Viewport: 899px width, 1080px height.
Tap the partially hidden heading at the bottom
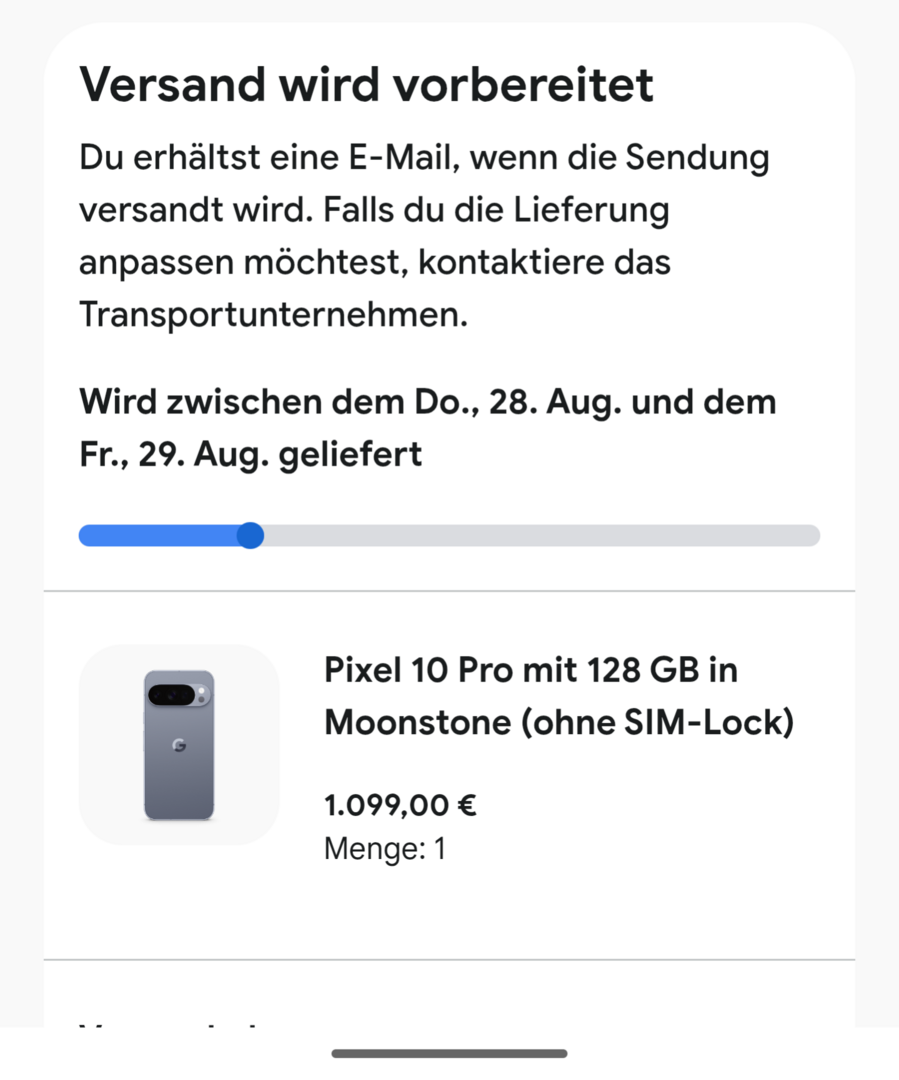[x=170, y=1022]
